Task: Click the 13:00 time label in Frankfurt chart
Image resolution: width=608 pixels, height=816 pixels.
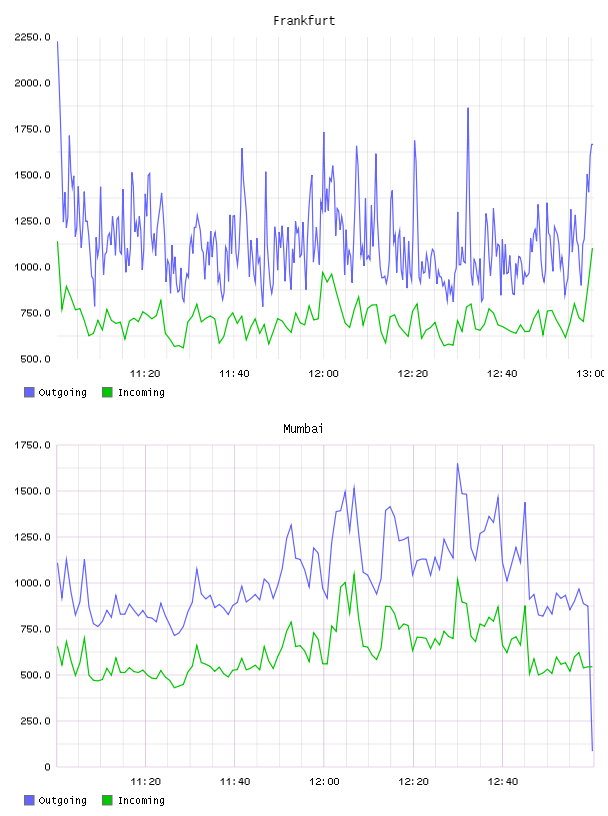Action: click(590, 374)
